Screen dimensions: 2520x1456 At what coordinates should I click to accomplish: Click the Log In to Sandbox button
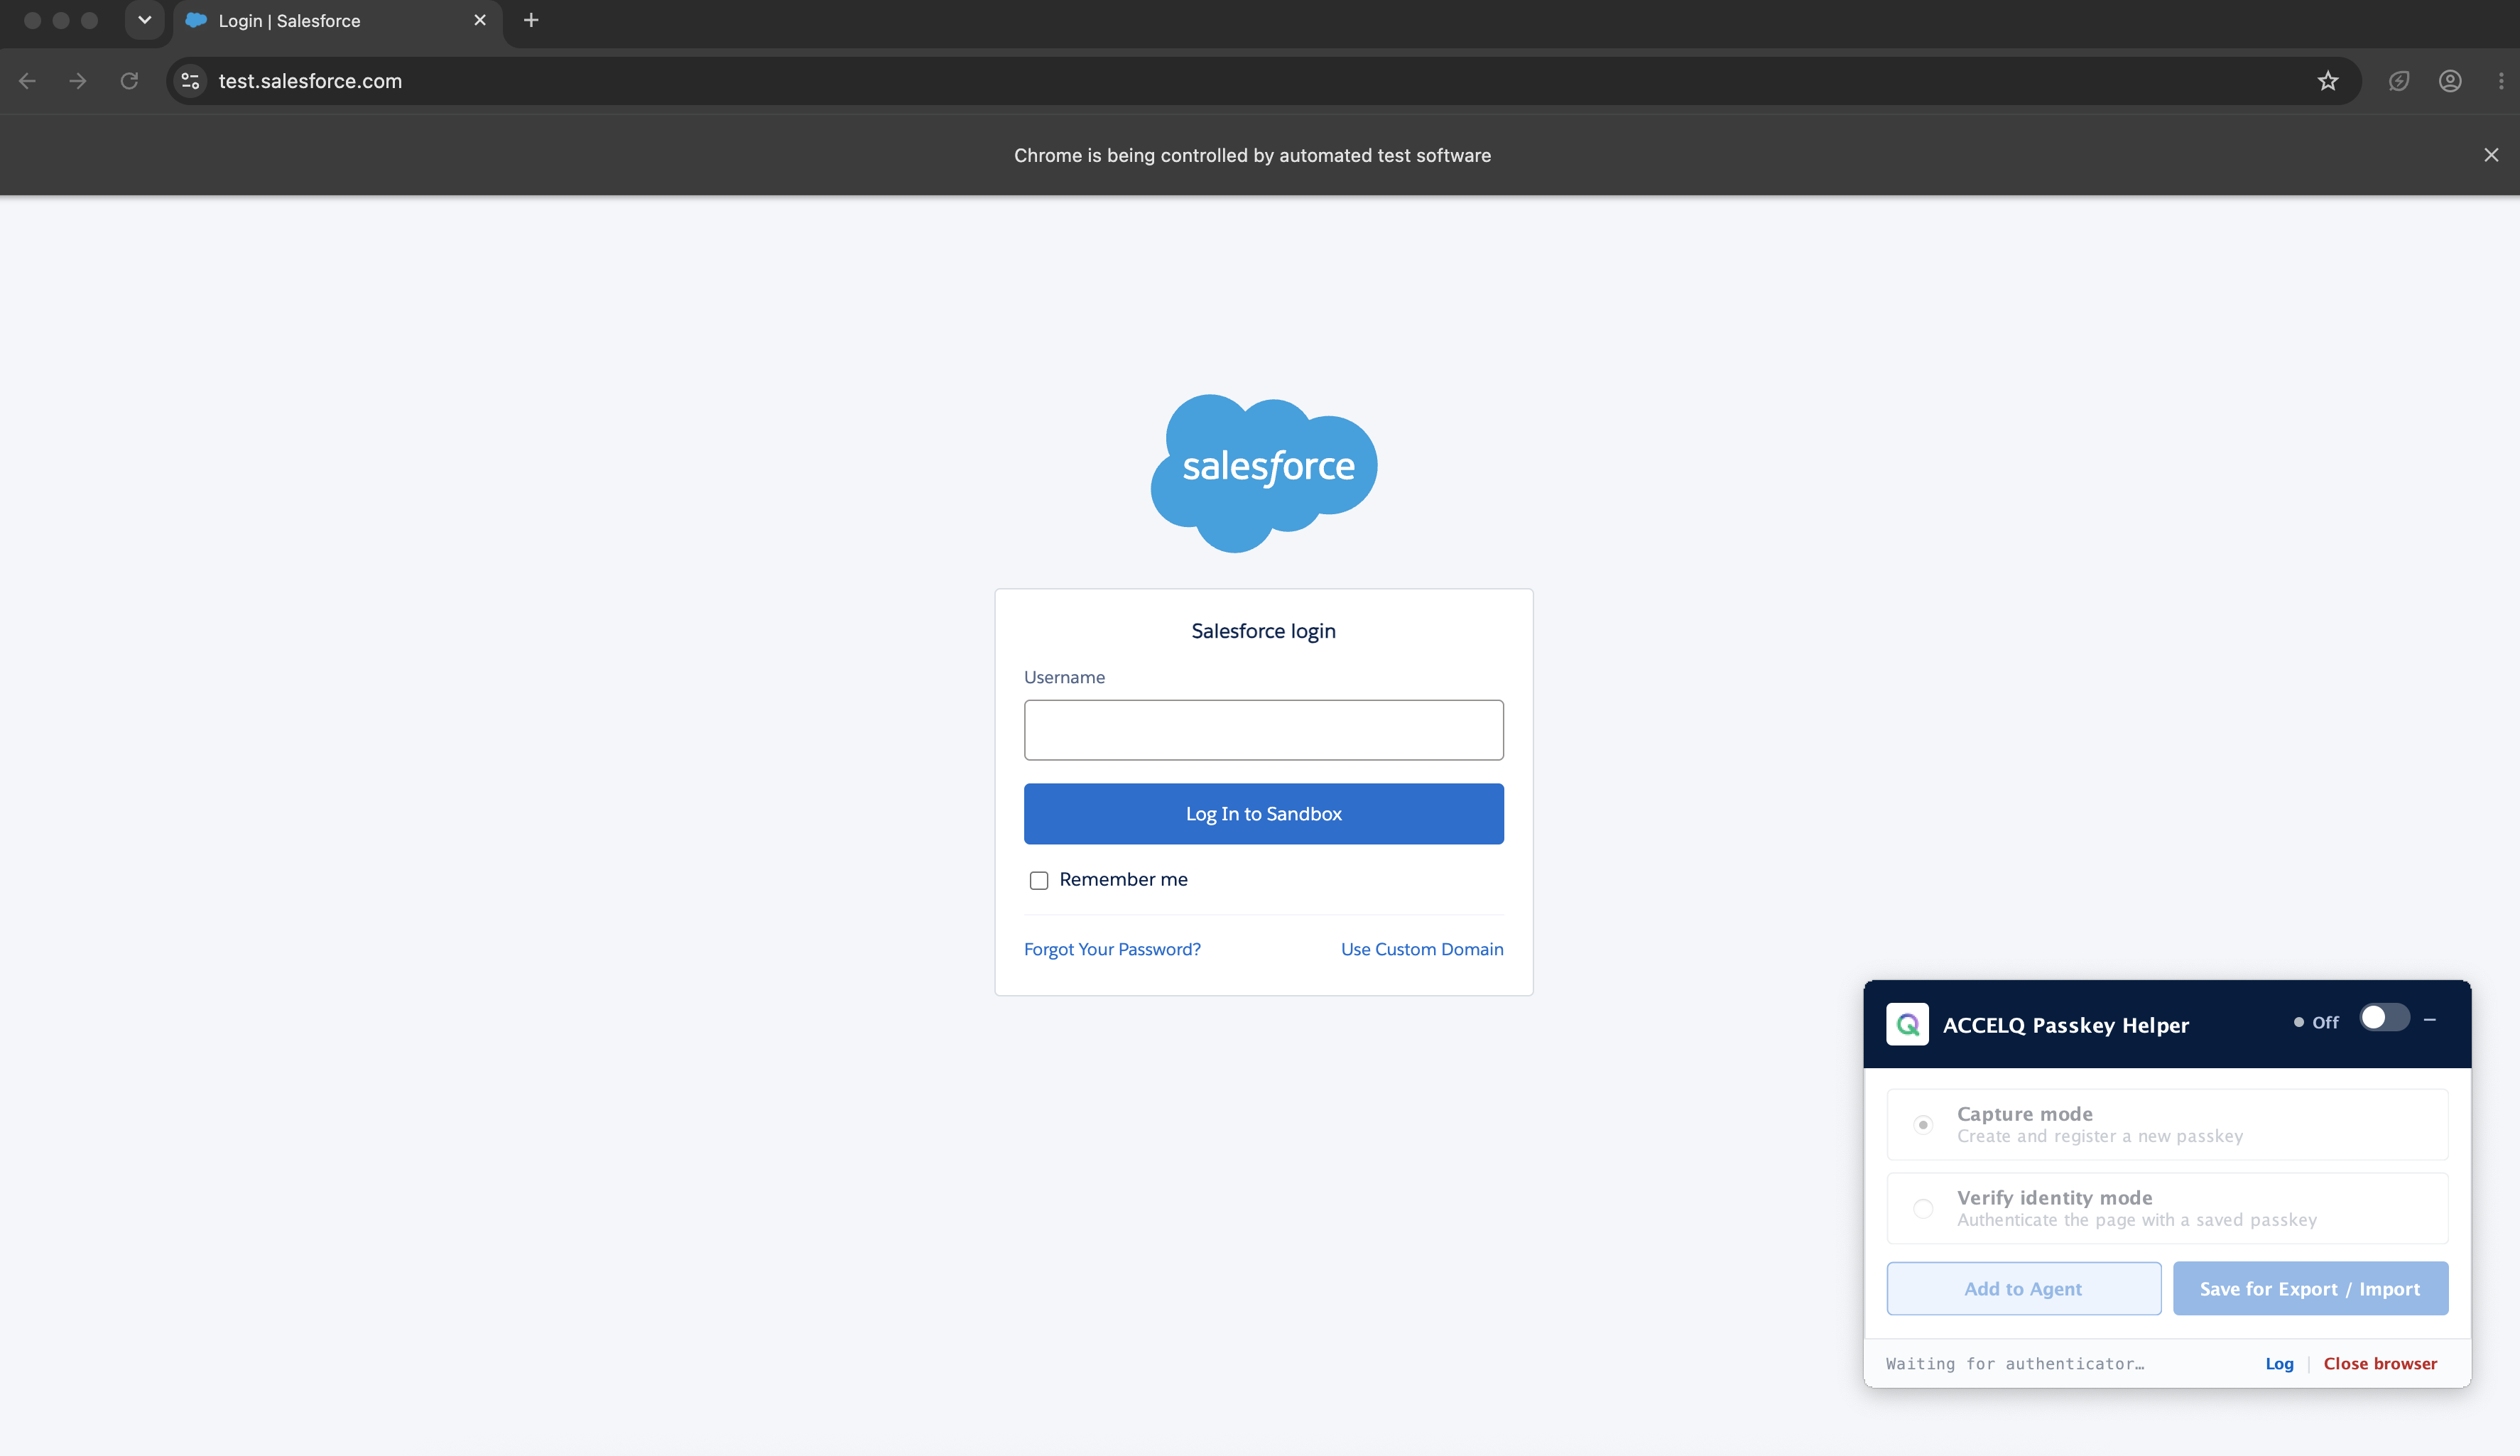click(x=1264, y=814)
